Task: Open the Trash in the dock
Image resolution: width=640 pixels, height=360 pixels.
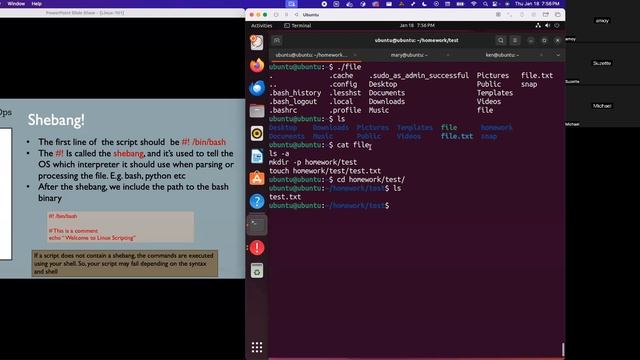Action: (257, 271)
